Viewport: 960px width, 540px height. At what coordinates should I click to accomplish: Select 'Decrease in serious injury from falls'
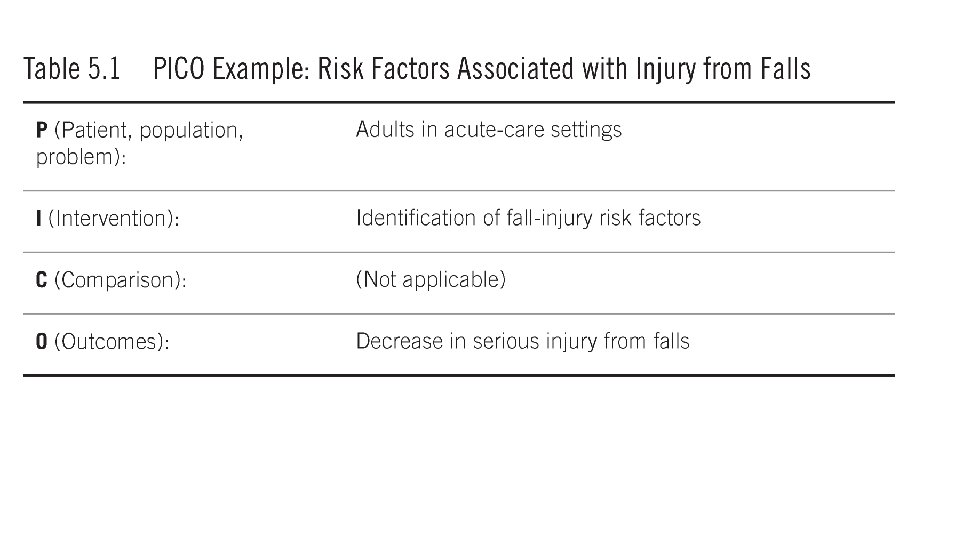(x=523, y=341)
